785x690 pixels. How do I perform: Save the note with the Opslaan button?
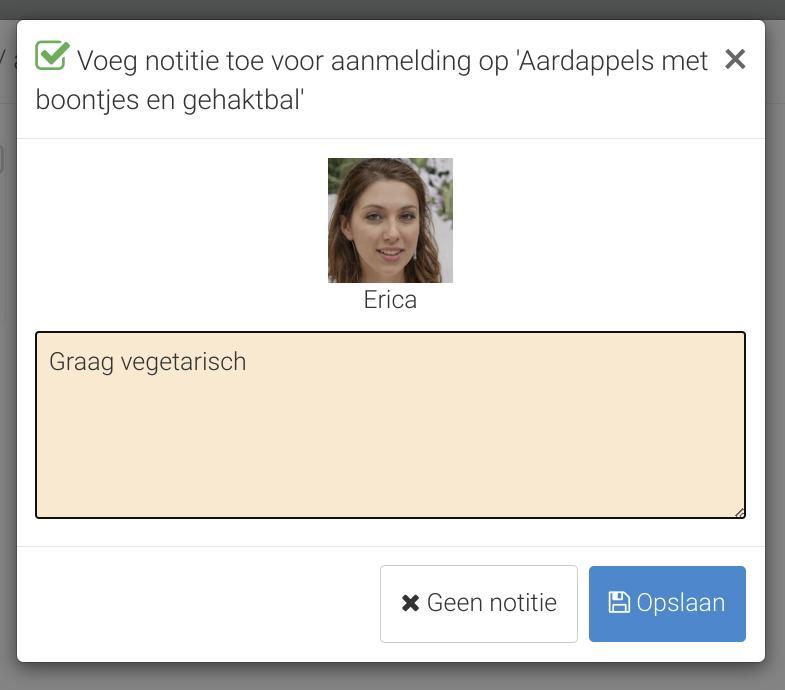[667, 603]
